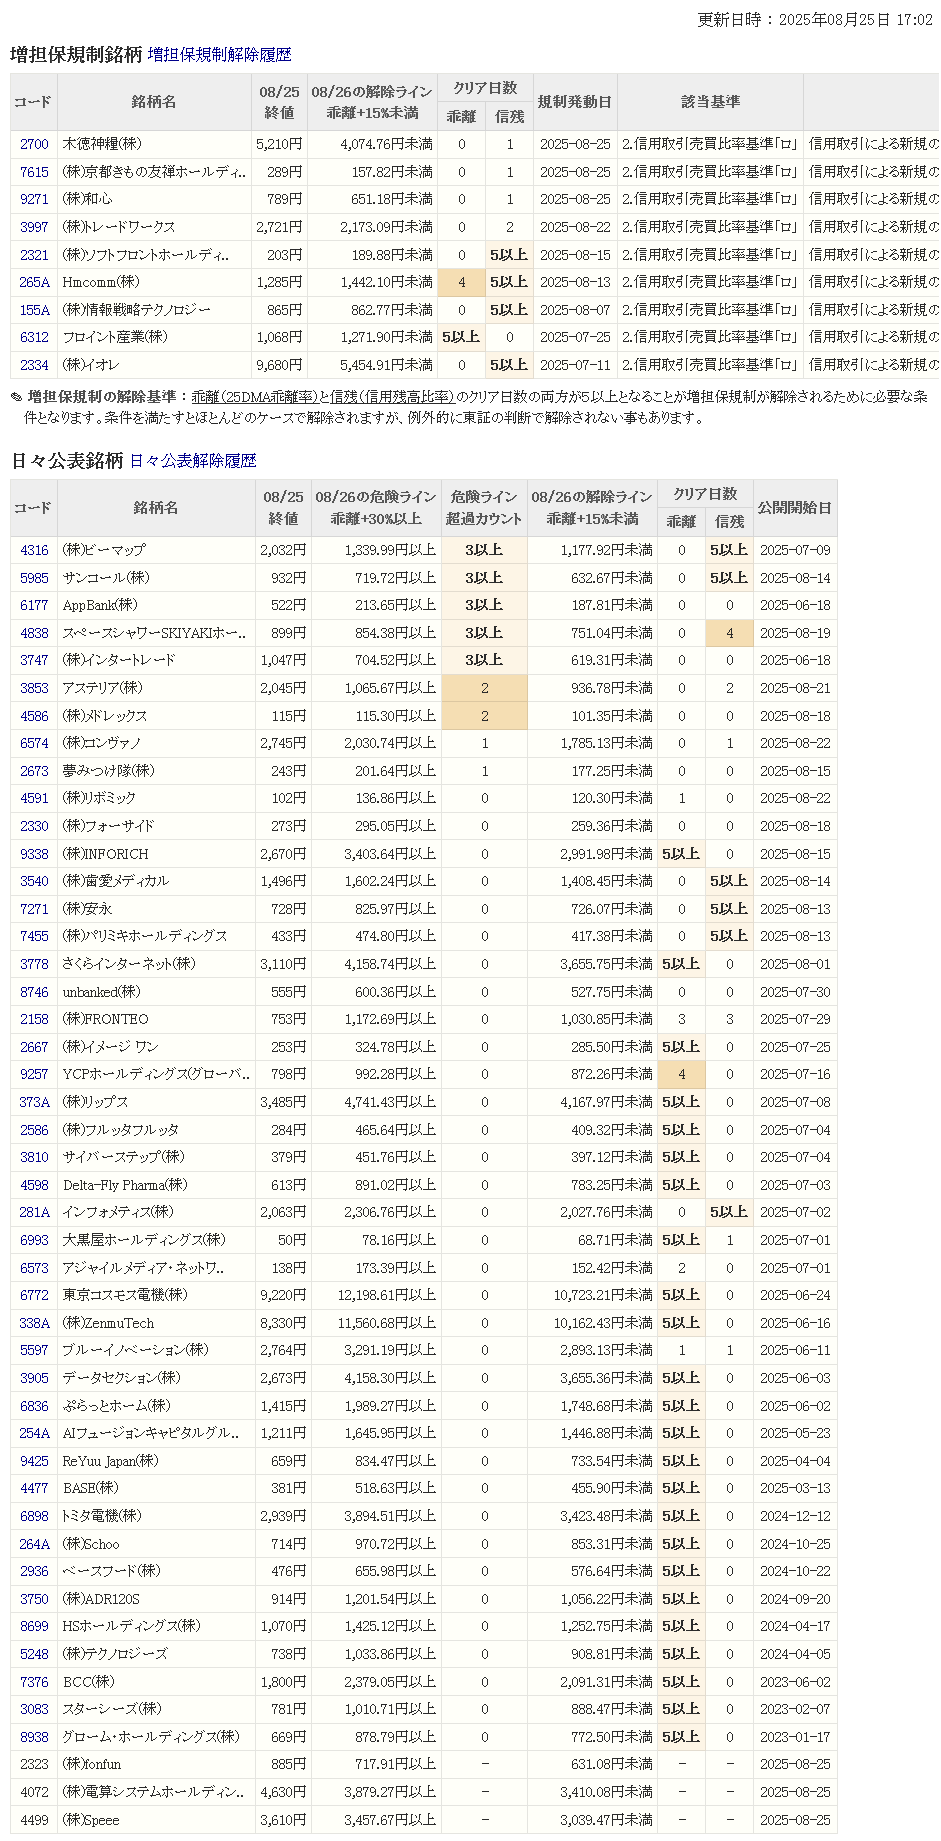Open stock code 9271 link
The height and width of the screenshot is (1841, 941).
(x=34, y=199)
